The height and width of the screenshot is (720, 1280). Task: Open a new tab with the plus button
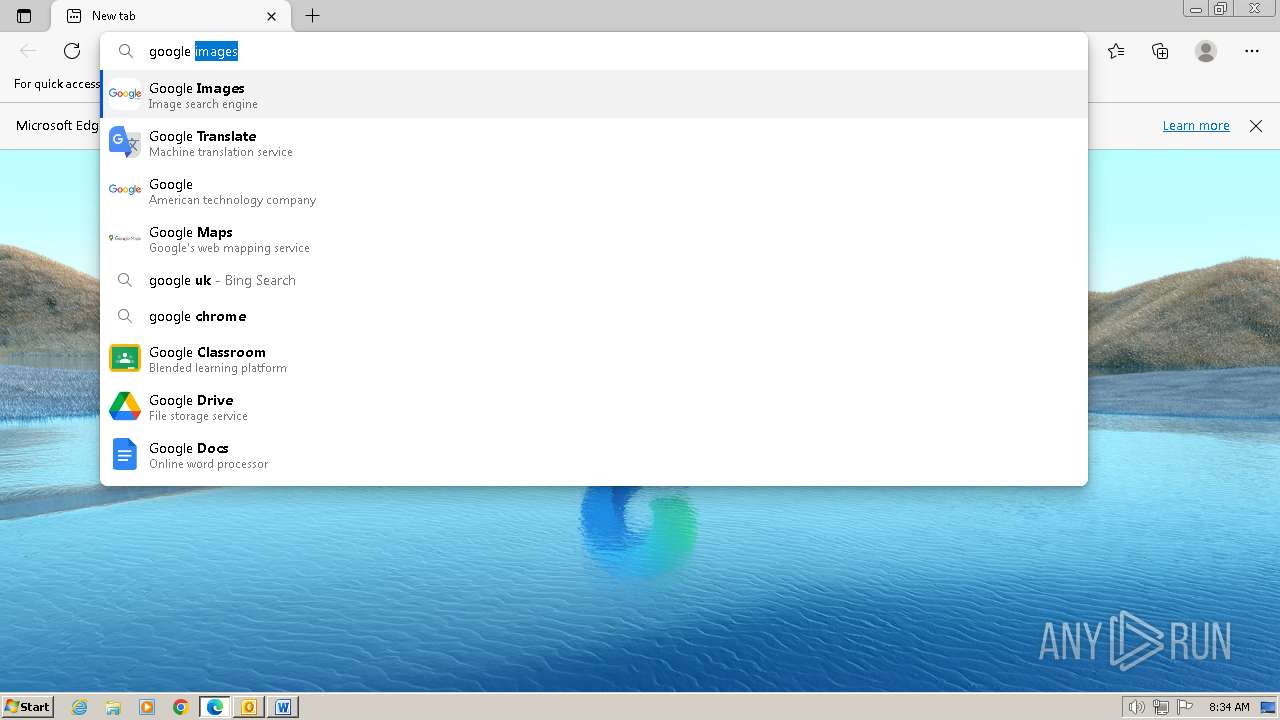(x=312, y=16)
